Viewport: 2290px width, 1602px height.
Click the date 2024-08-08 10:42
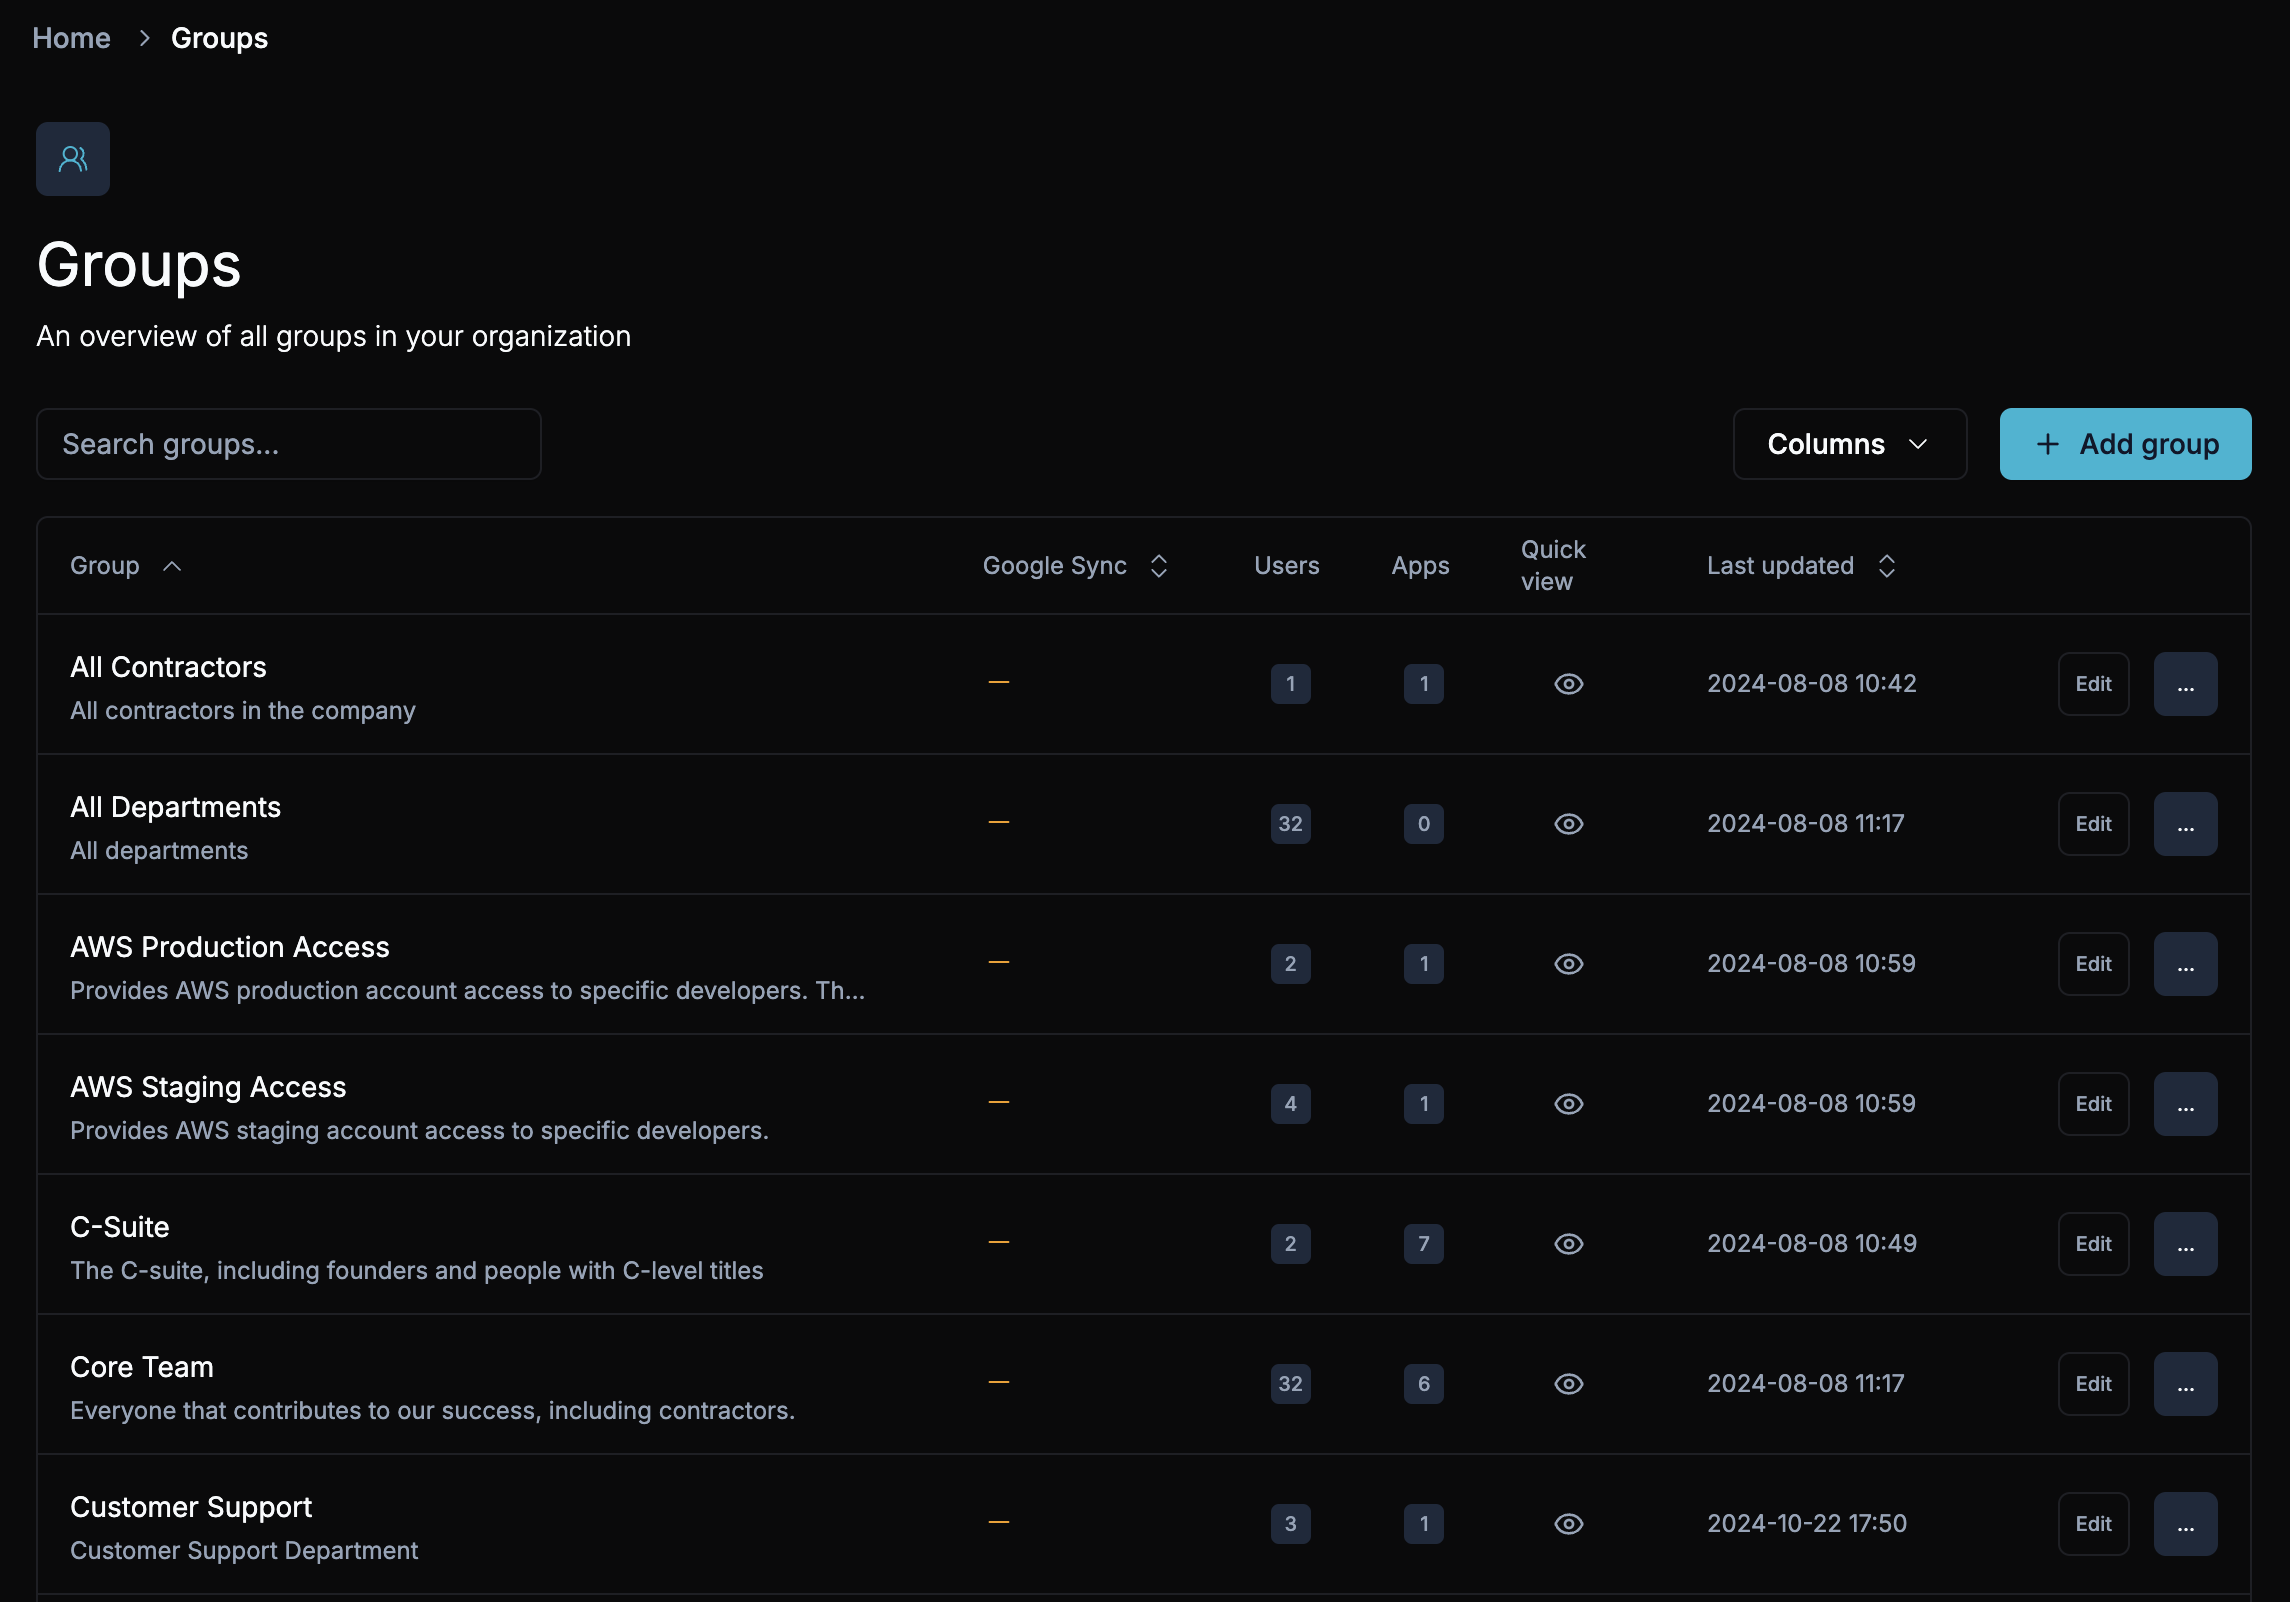pyautogui.click(x=1812, y=683)
